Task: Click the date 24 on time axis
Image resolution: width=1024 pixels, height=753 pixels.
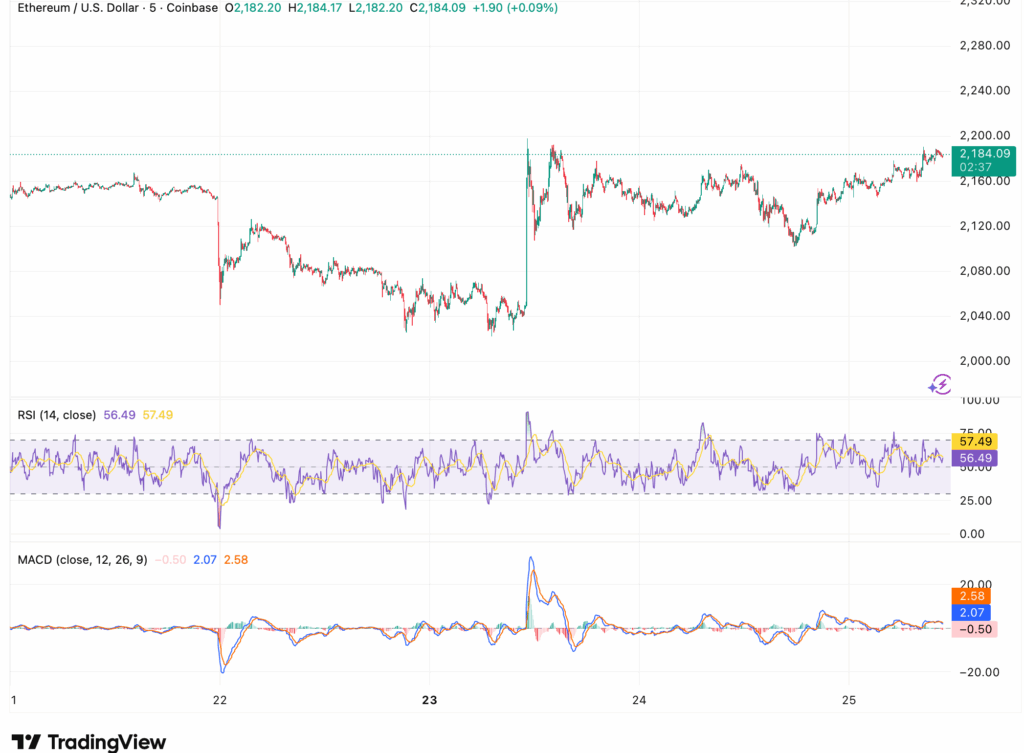Action: pyautogui.click(x=639, y=700)
